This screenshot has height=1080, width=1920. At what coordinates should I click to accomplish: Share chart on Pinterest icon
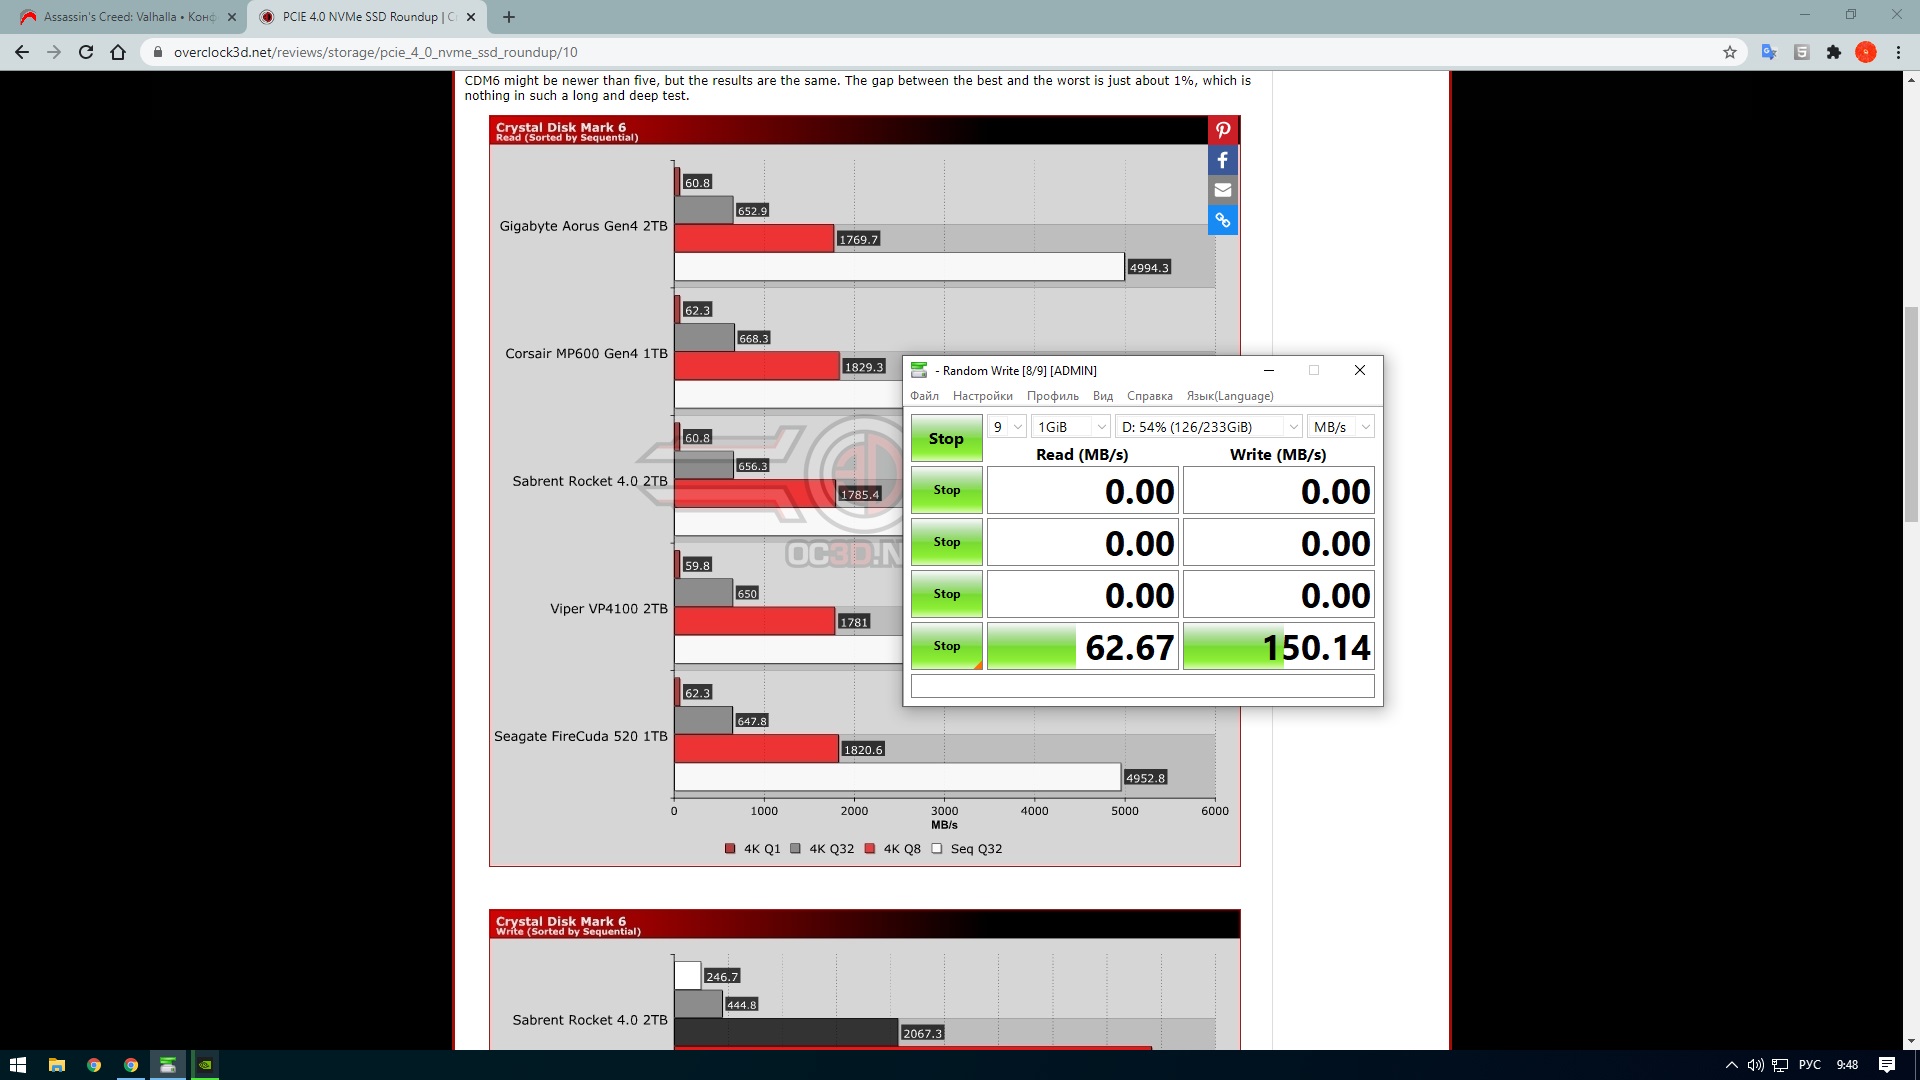point(1222,130)
